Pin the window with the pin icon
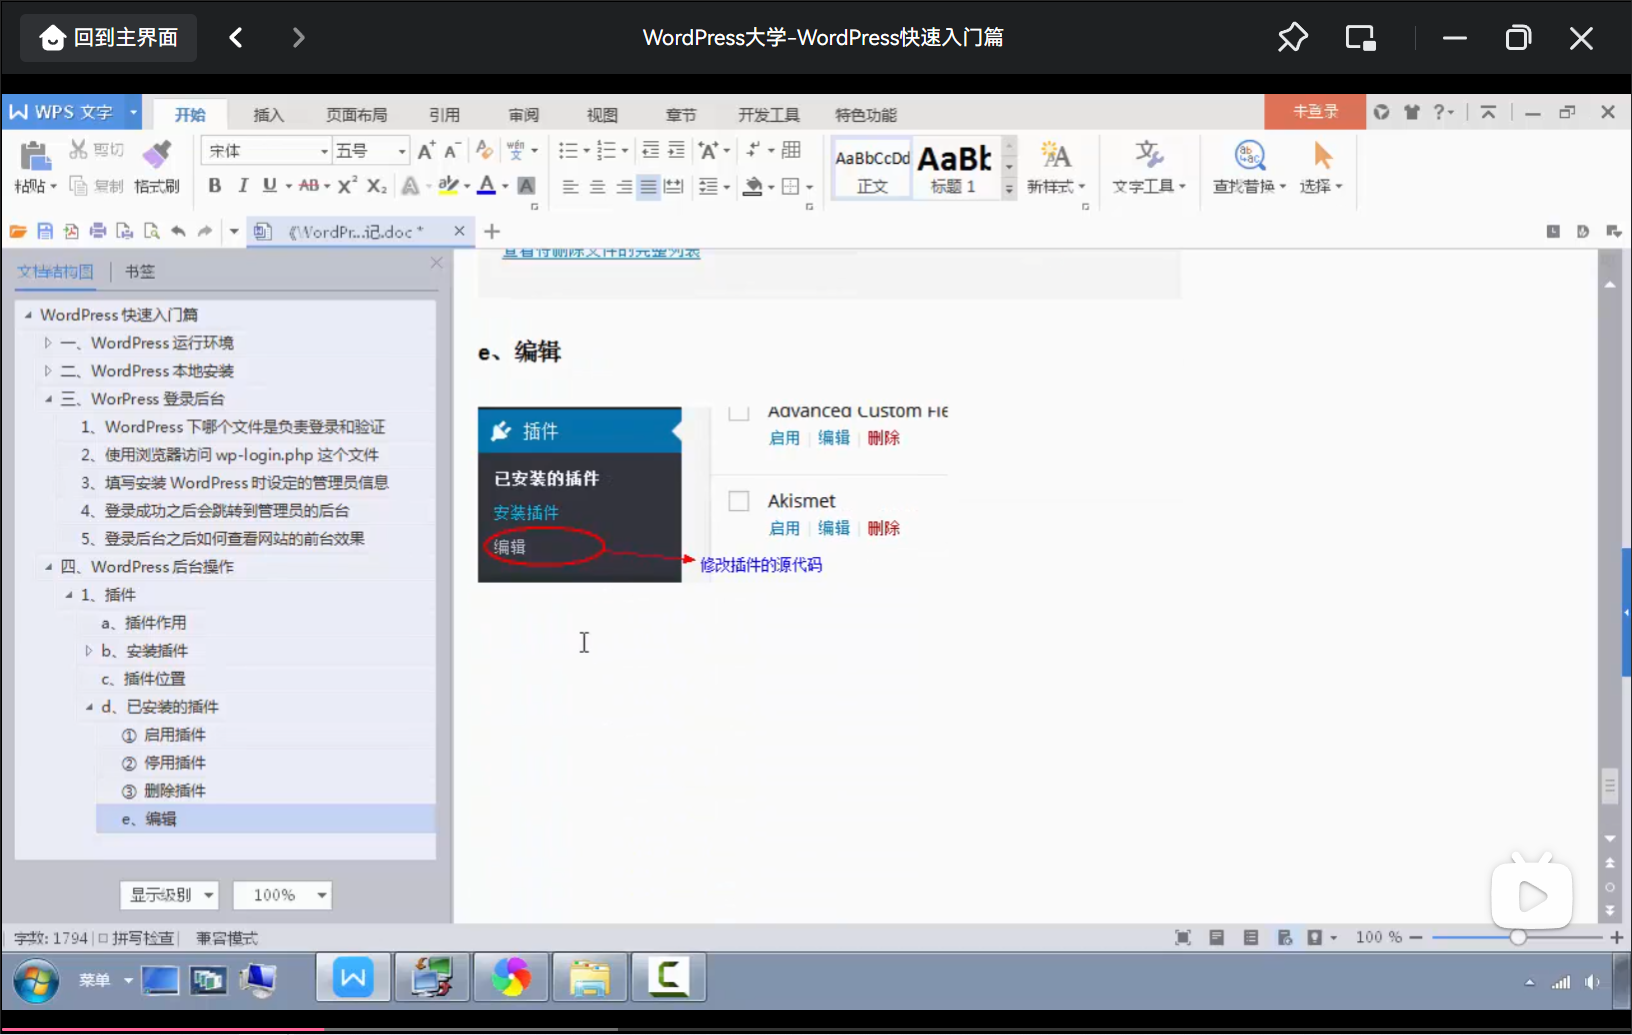The width and height of the screenshot is (1632, 1035). point(1292,38)
